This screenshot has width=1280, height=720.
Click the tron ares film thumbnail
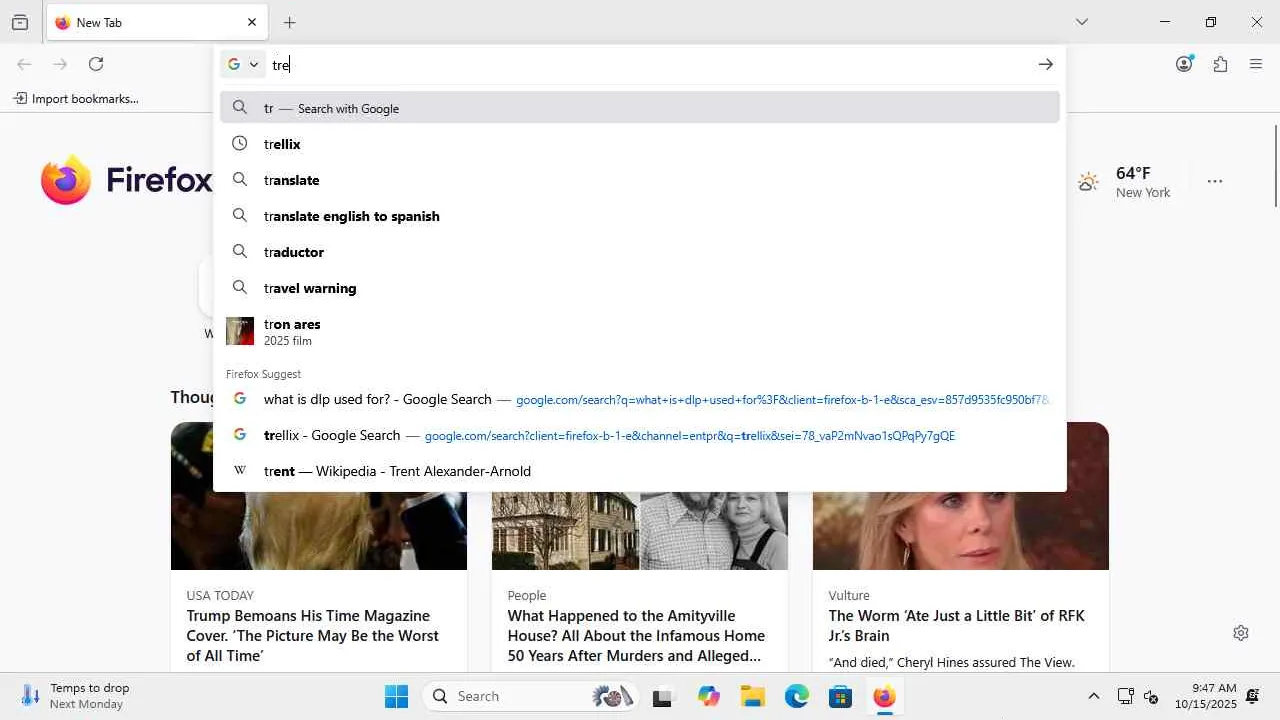pyautogui.click(x=240, y=331)
